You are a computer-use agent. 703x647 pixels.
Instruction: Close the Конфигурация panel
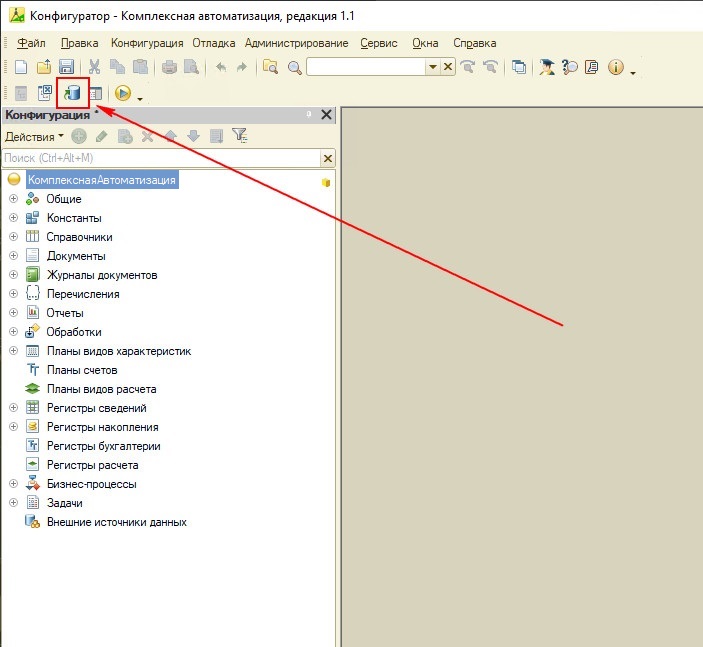tap(326, 115)
